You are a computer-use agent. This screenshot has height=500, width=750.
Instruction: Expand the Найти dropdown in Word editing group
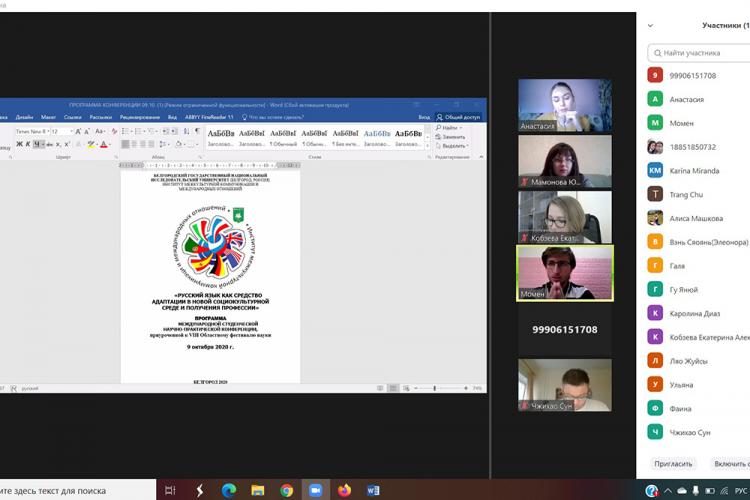point(461,128)
